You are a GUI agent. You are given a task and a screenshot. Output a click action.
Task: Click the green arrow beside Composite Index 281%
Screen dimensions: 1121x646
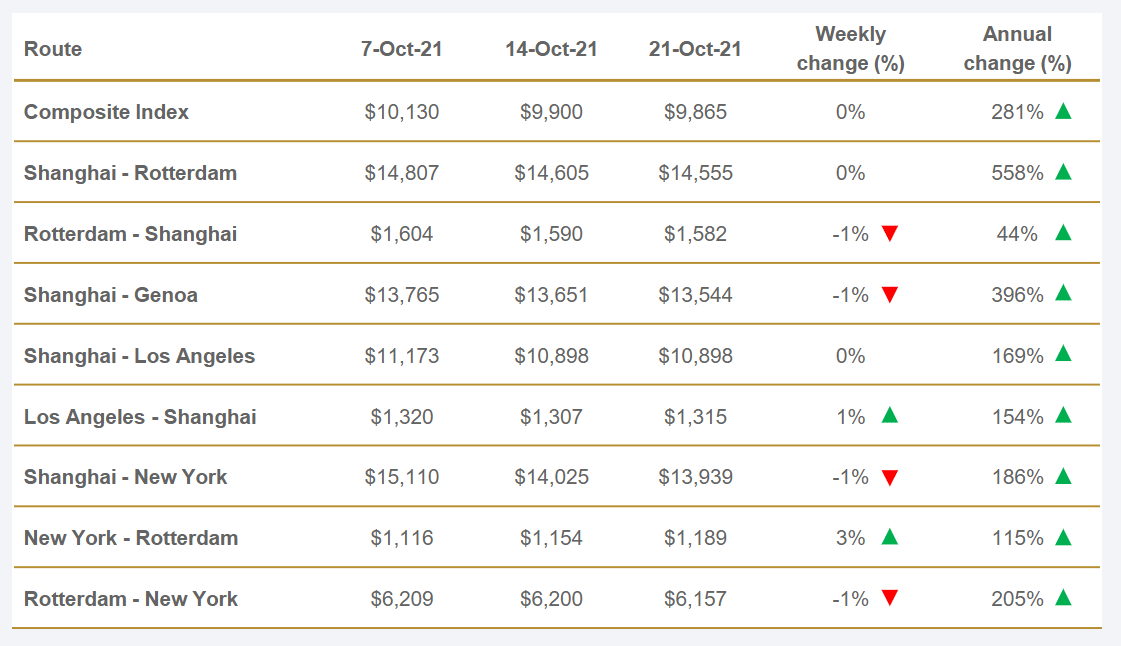coord(1063,111)
